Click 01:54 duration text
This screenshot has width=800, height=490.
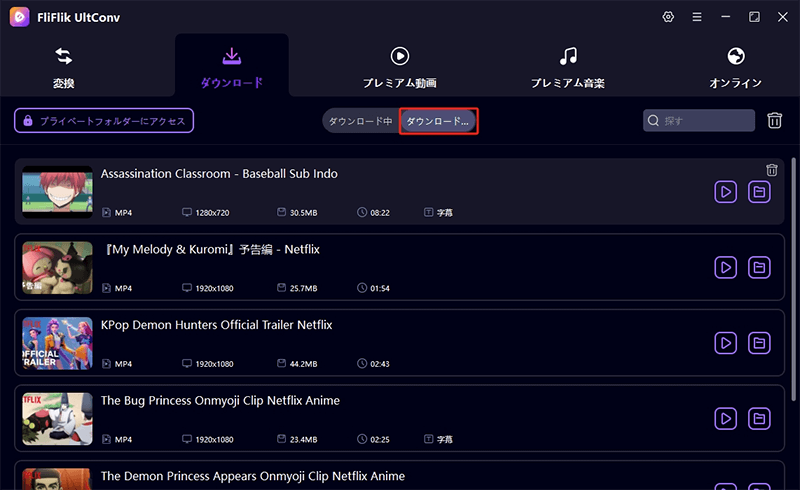[380, 288]
